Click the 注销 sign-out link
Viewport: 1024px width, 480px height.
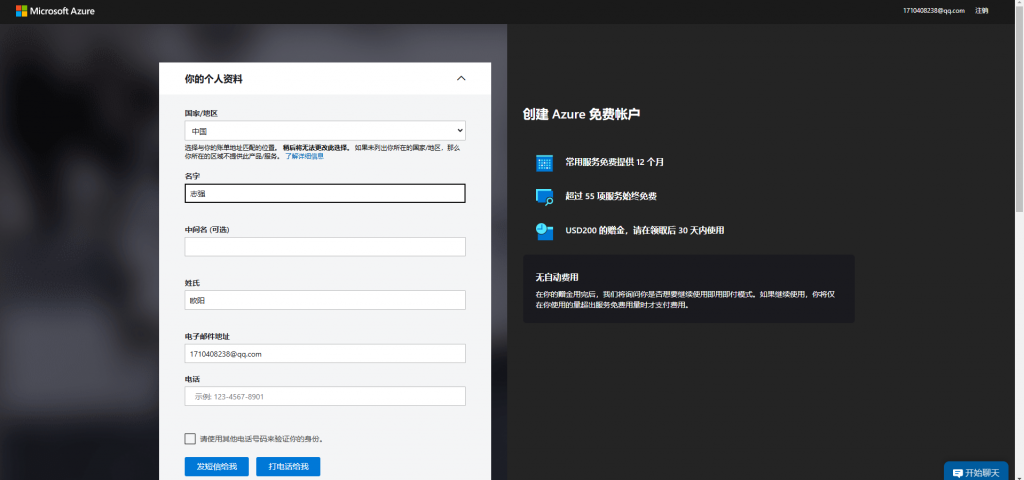982,10
